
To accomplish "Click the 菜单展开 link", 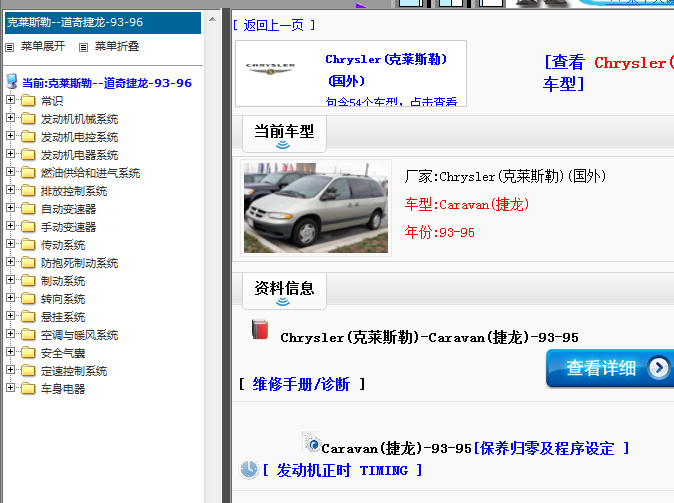I will [43, 46].
